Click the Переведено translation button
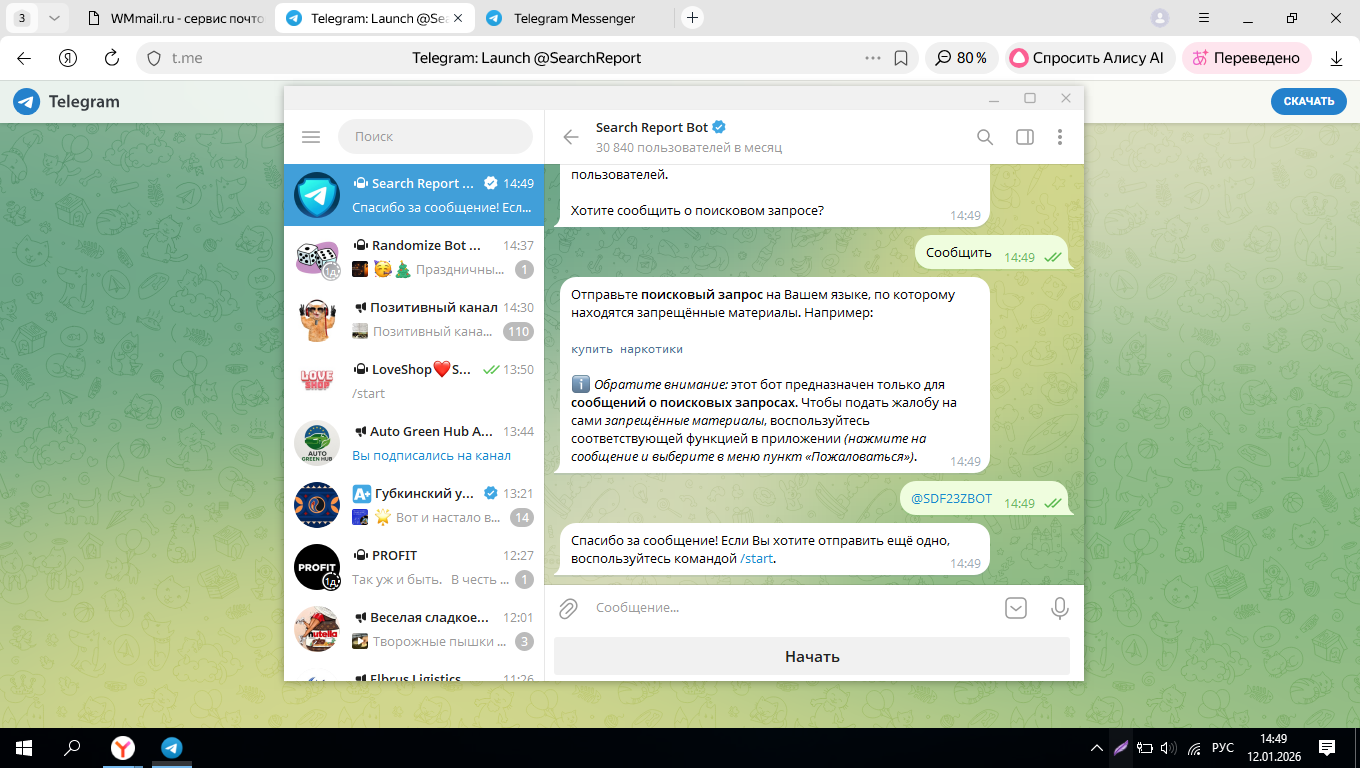The height and width of the screenshot is (768, 1360). (1246, 58)
